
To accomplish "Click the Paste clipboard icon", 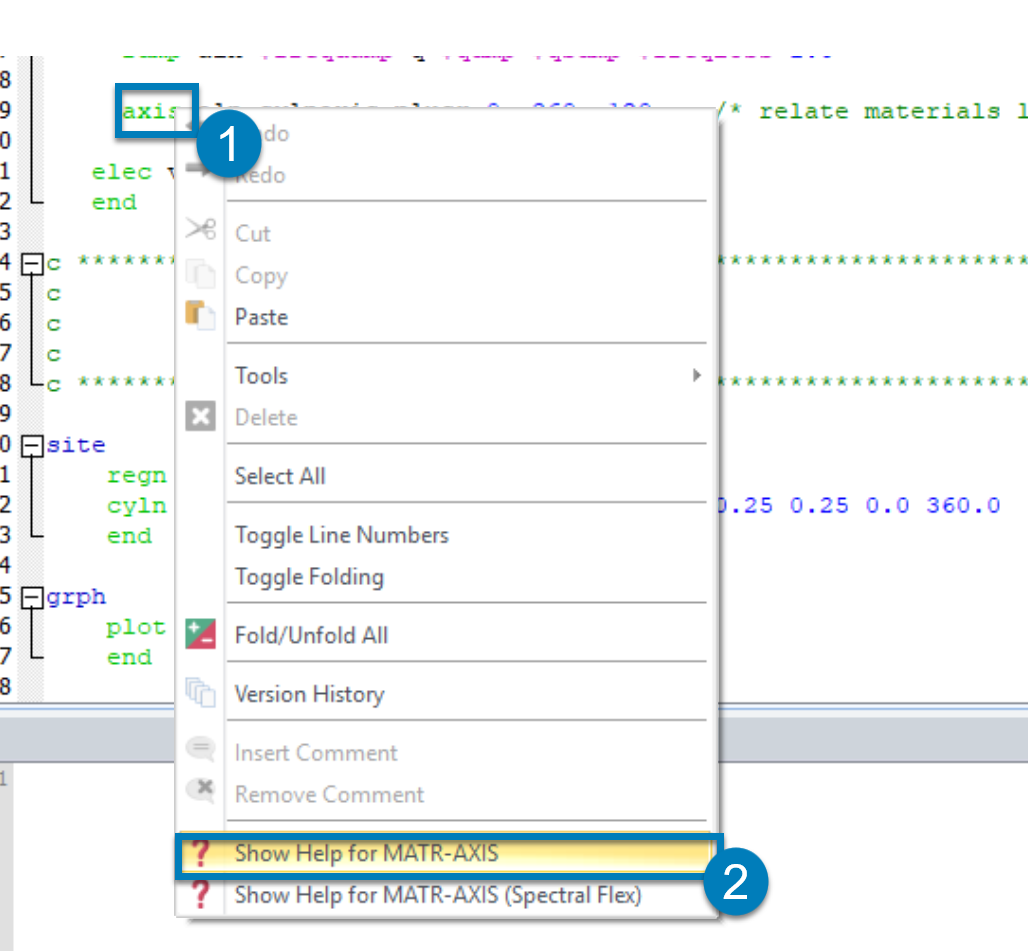I will (200, 316).
